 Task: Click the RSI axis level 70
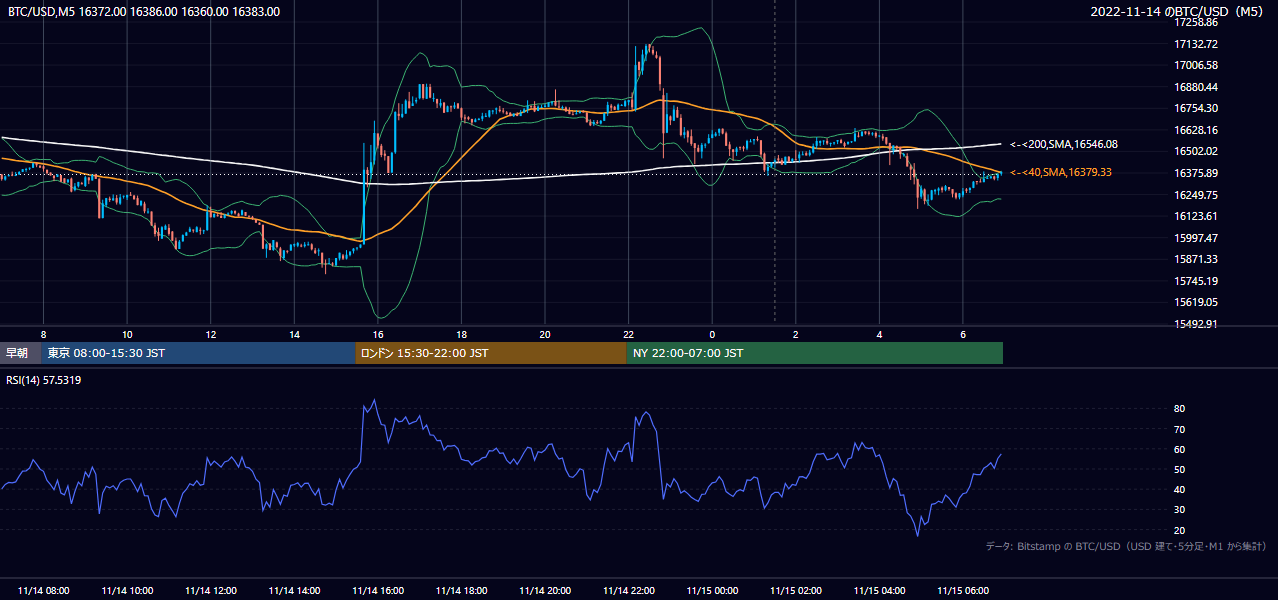click(x=1180, y=429)
